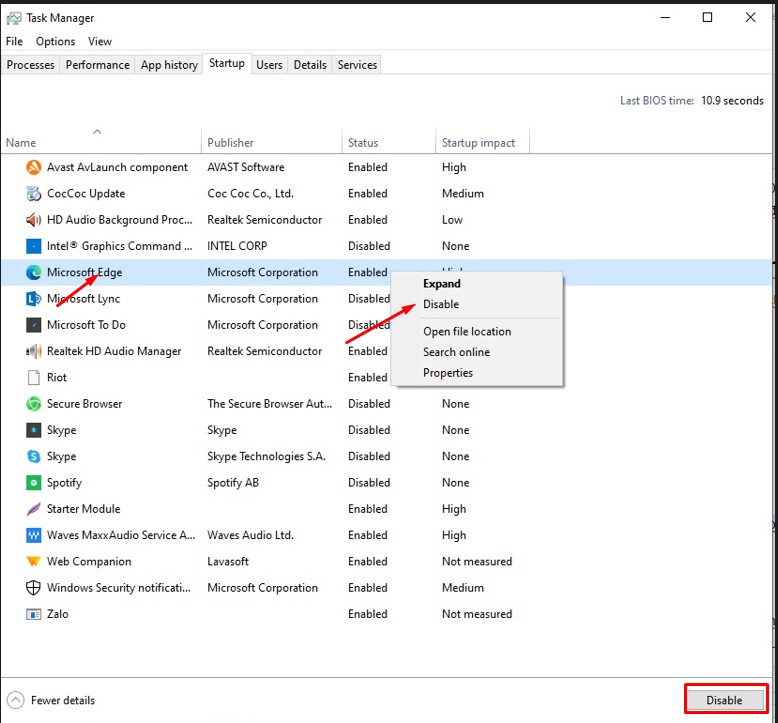This screenshot has height=723, width=778.
Task: Open the Services tab
Action: point(357,65)
